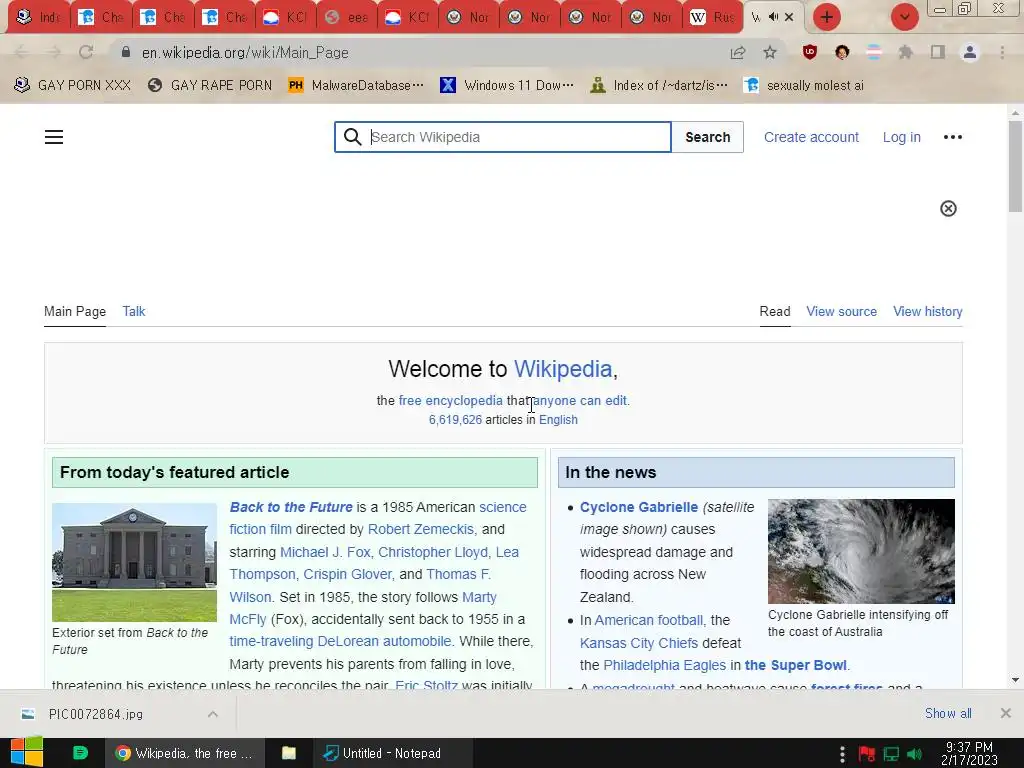1024x768 pixels.
Task: Dismiss the banner with the circled X icon
Action: pos(948,208)
